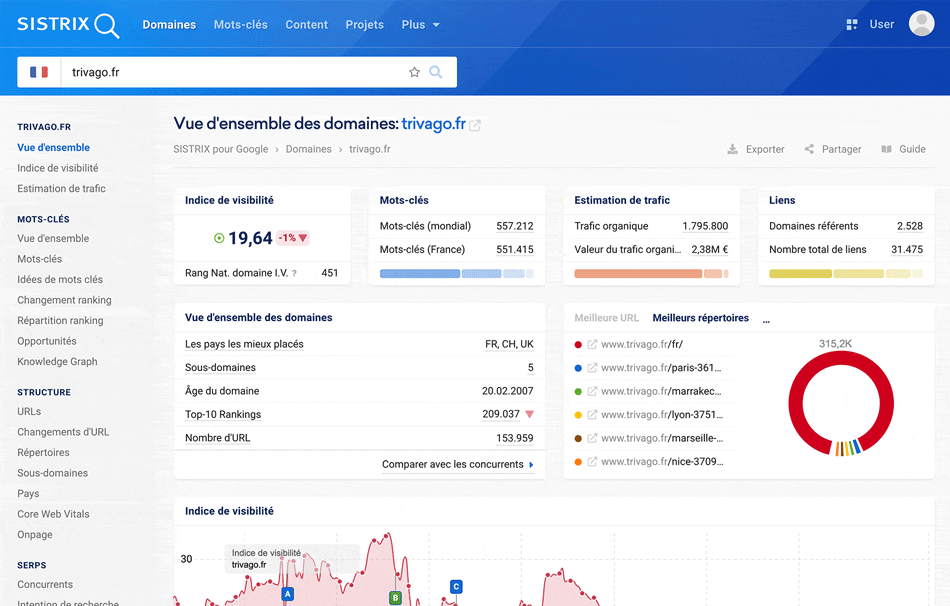950x606 pixels.
Task: Open external link icon for trivago.fr/paris-361
Action: pos(593,368)
